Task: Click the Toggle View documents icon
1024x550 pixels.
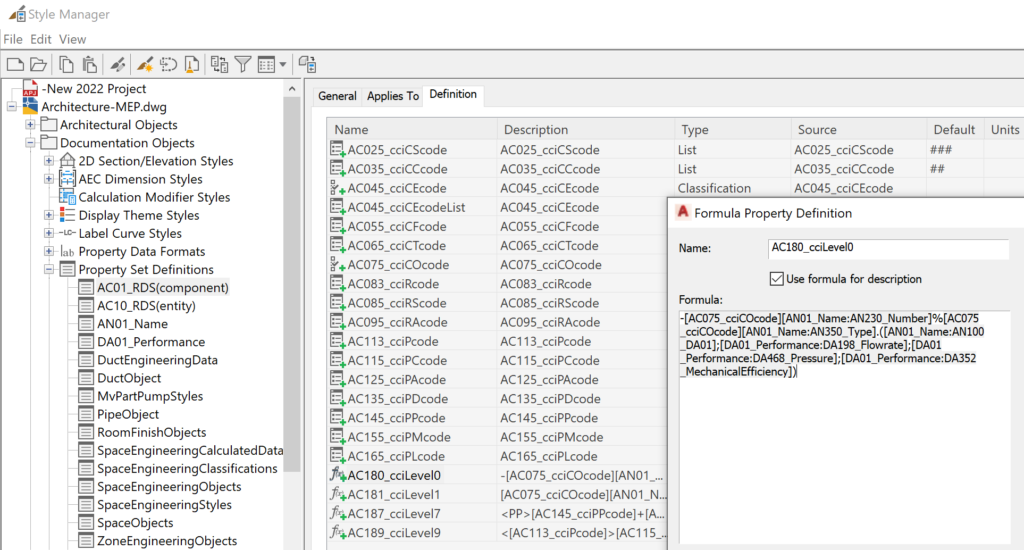Action: 219,64
